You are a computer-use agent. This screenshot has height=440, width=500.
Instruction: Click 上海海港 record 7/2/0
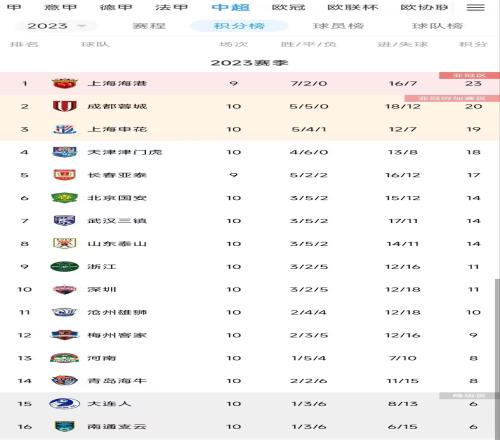pyautogui.click(x=309, y=83)
